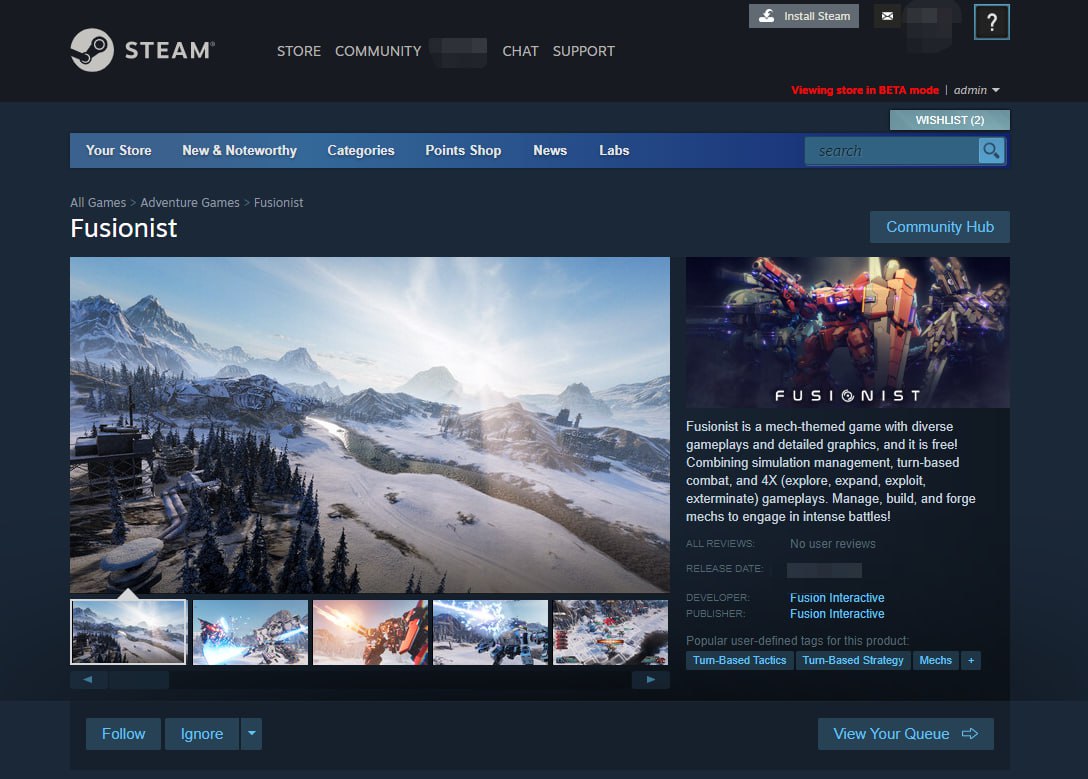The height and width of the screenshot is (779, 1088).
Task: Open New & Noteworthy tab
Action: (239, 151)
